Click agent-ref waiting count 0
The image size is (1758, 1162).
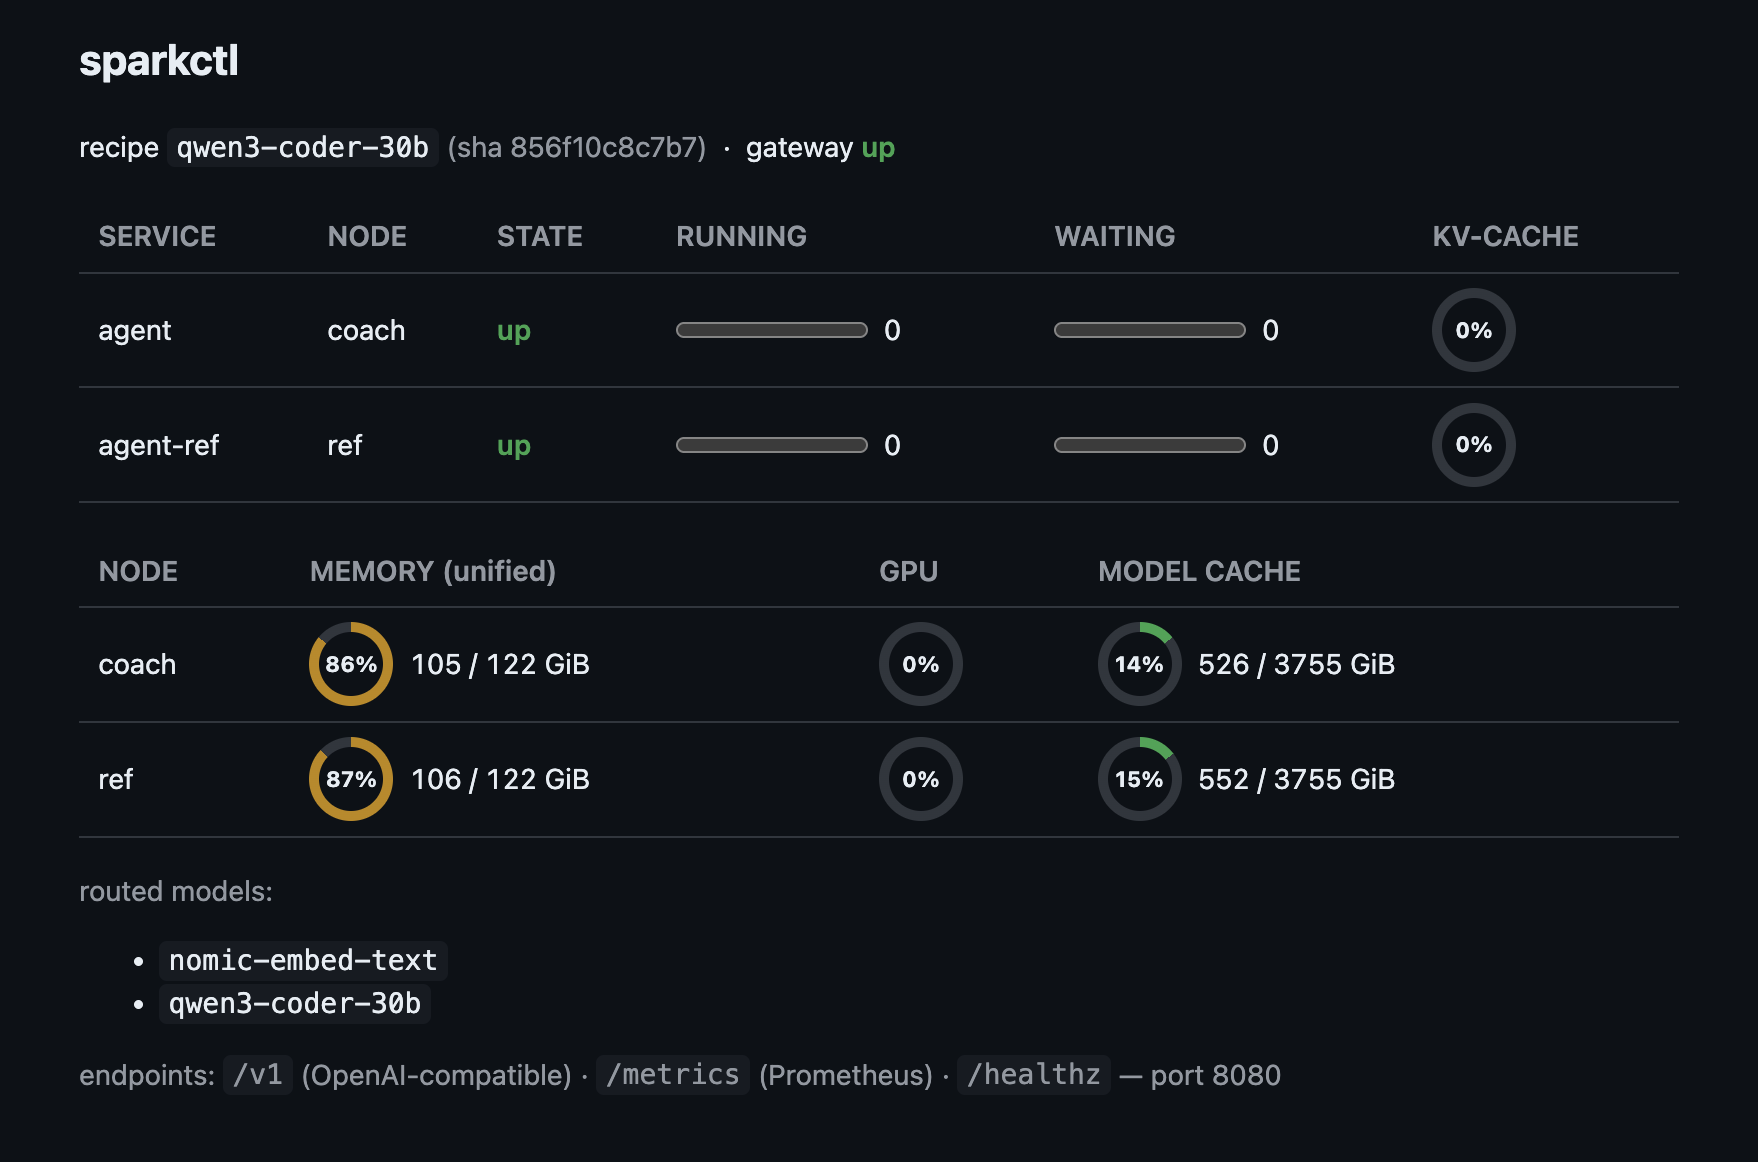coord(1270,446)
